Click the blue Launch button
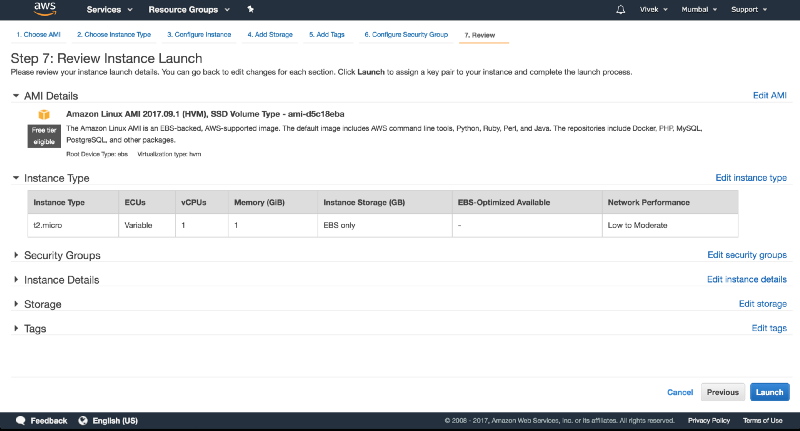The image size is (800, 431). pos(769,392)
